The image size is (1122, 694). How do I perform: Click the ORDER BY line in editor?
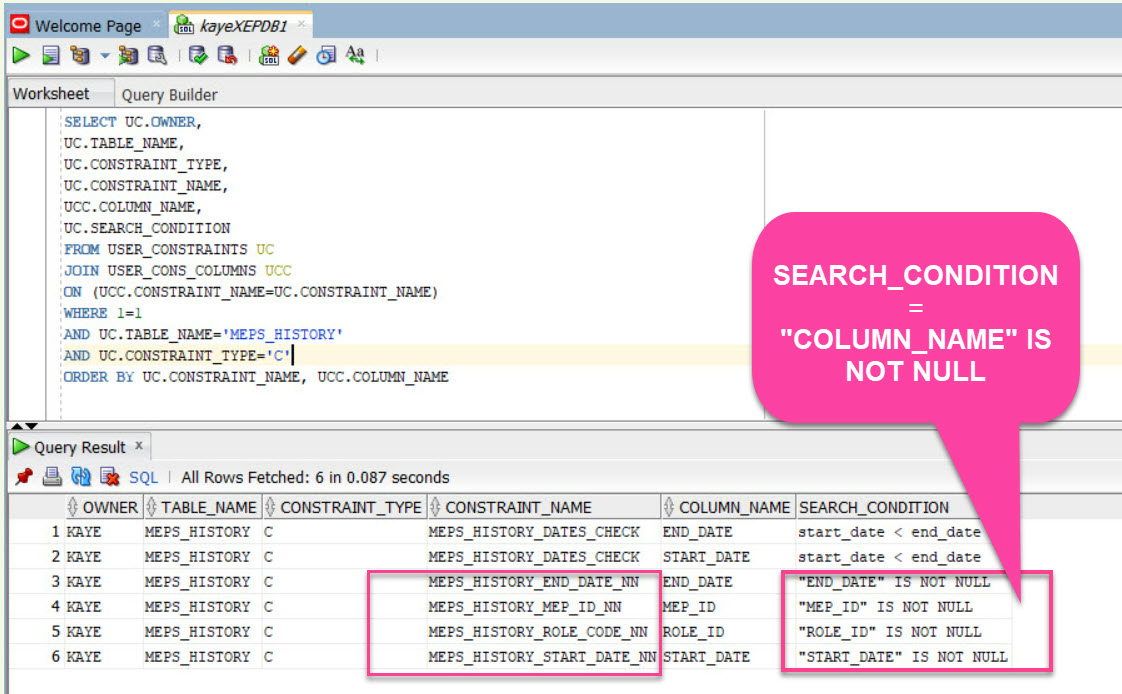click(x=255, y=376)
